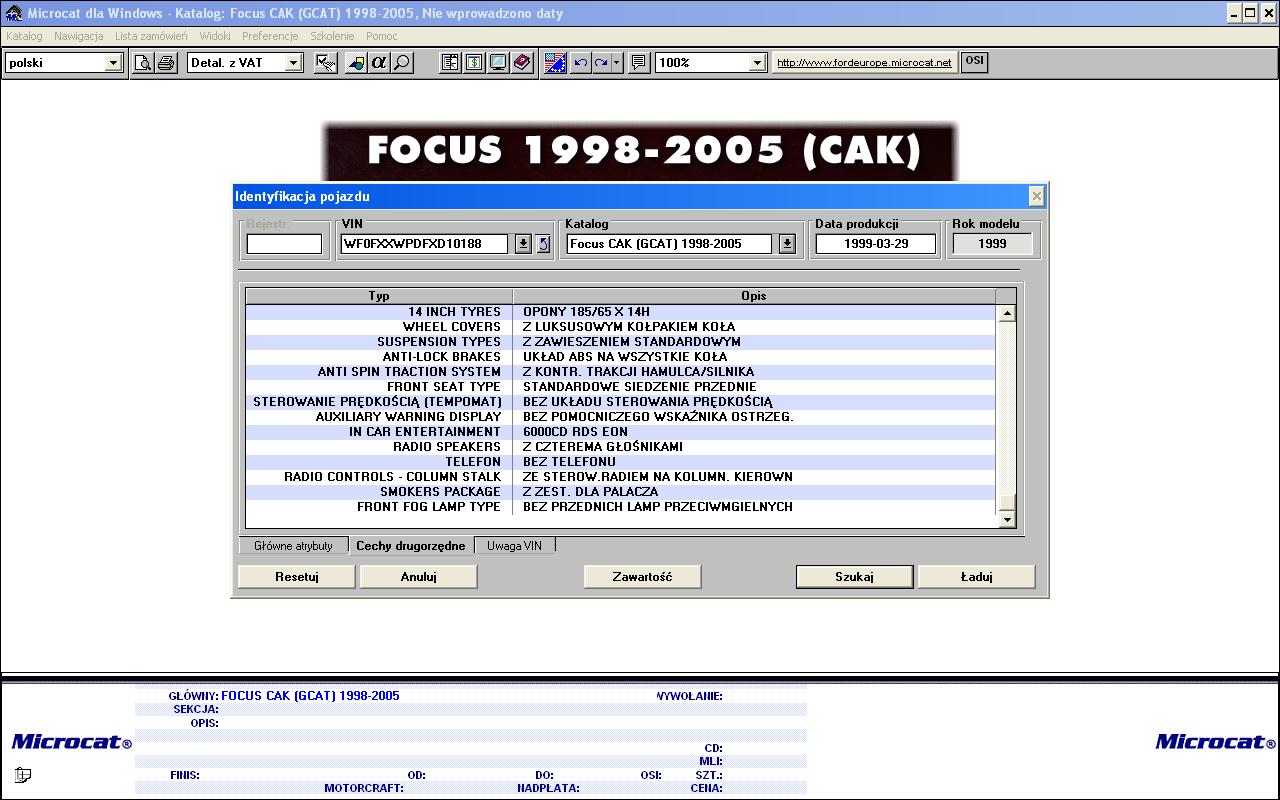Click the undo arrow icon

pos(580,62)
